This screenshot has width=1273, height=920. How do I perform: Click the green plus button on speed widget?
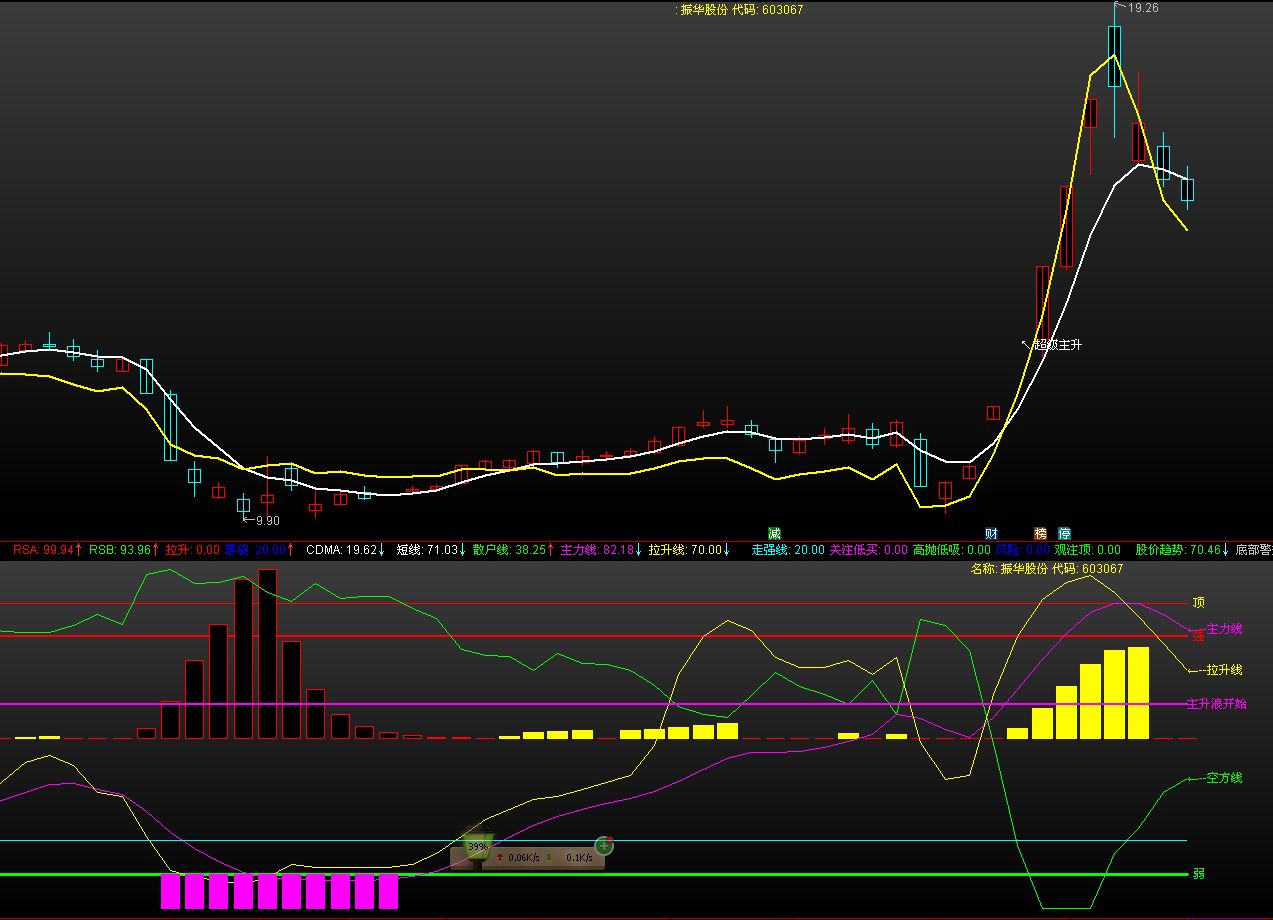pyautogui.click(x=603, y=846)
